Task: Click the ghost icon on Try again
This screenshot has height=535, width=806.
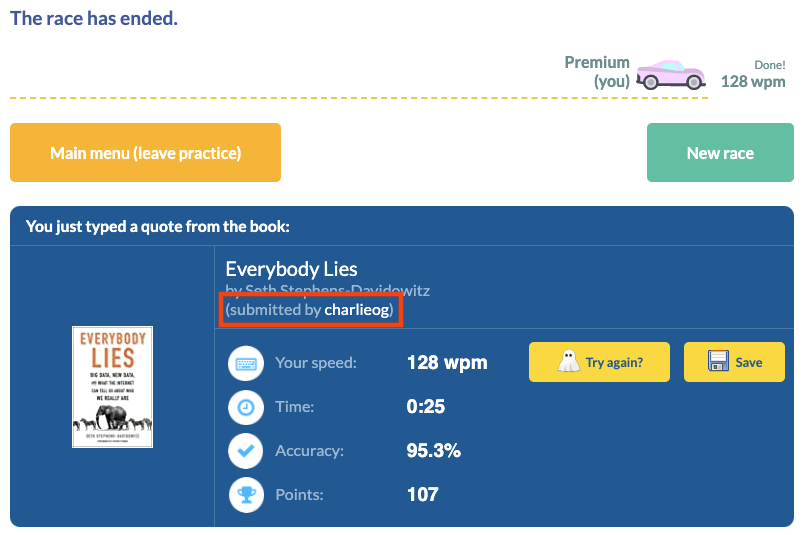Action: (568, 363)
